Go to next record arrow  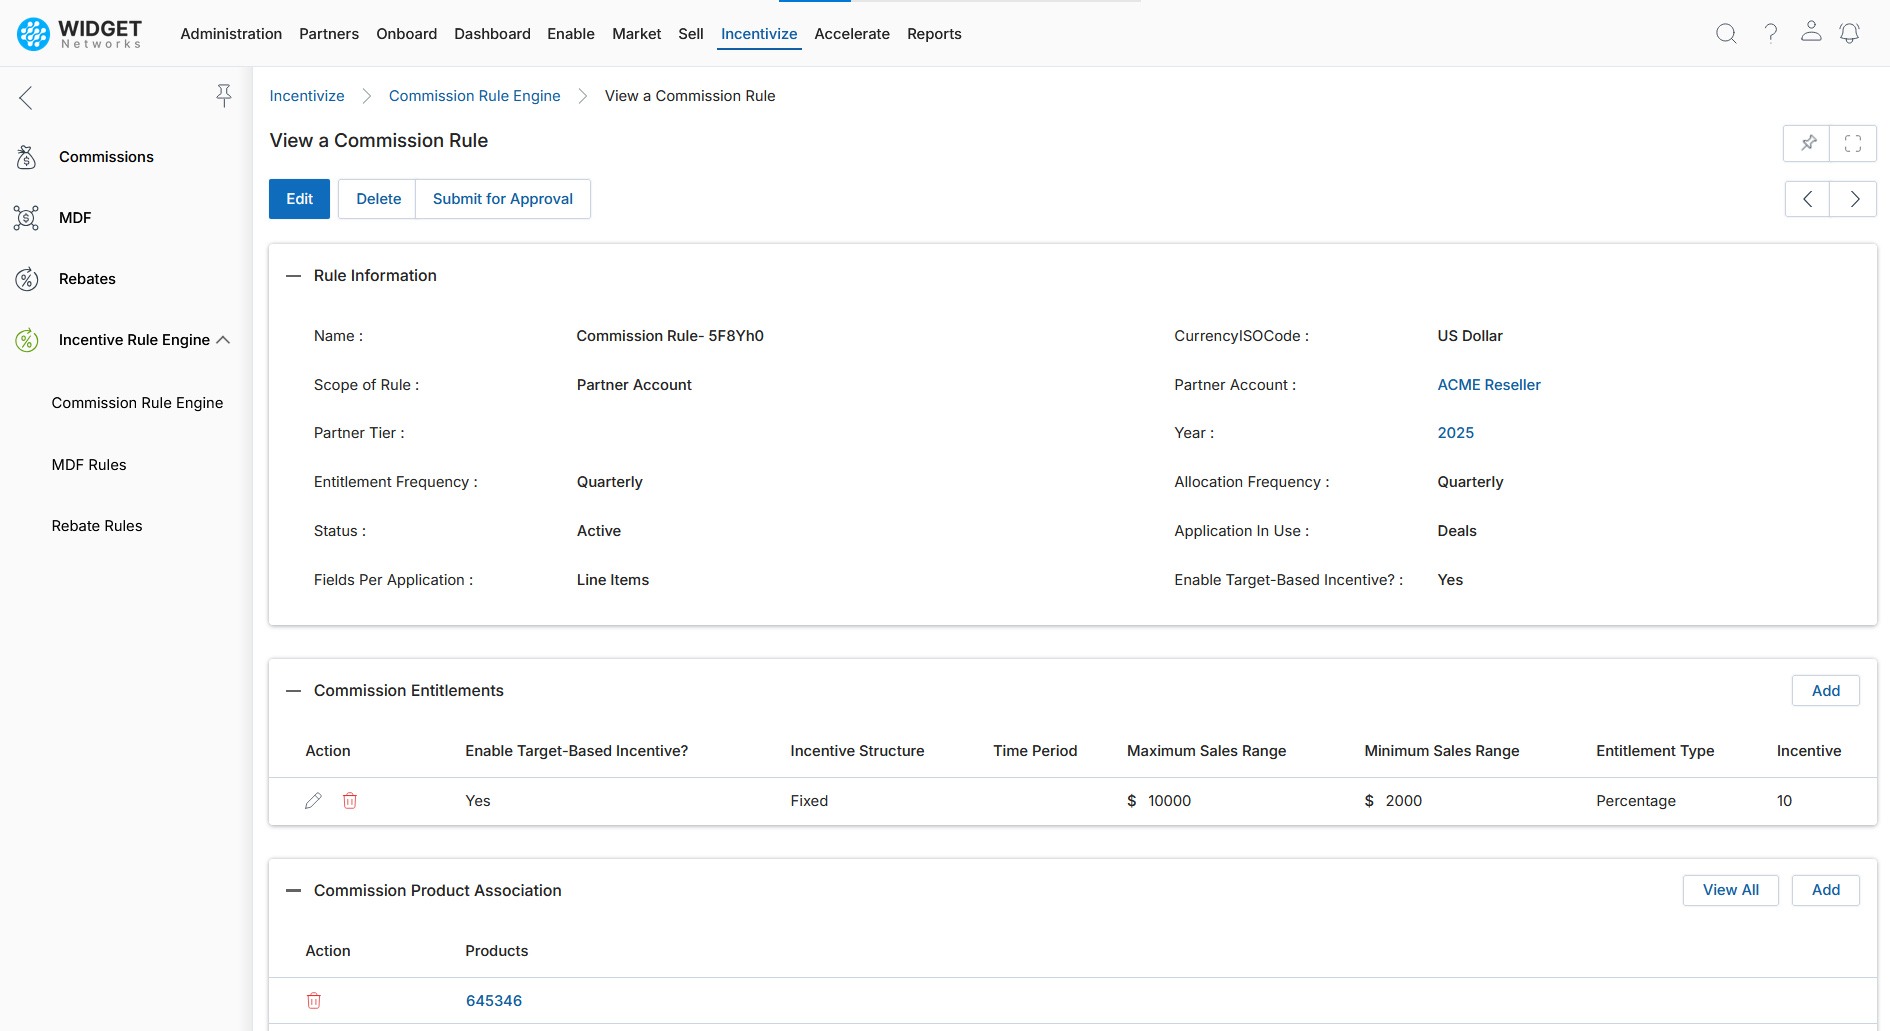1854,199
